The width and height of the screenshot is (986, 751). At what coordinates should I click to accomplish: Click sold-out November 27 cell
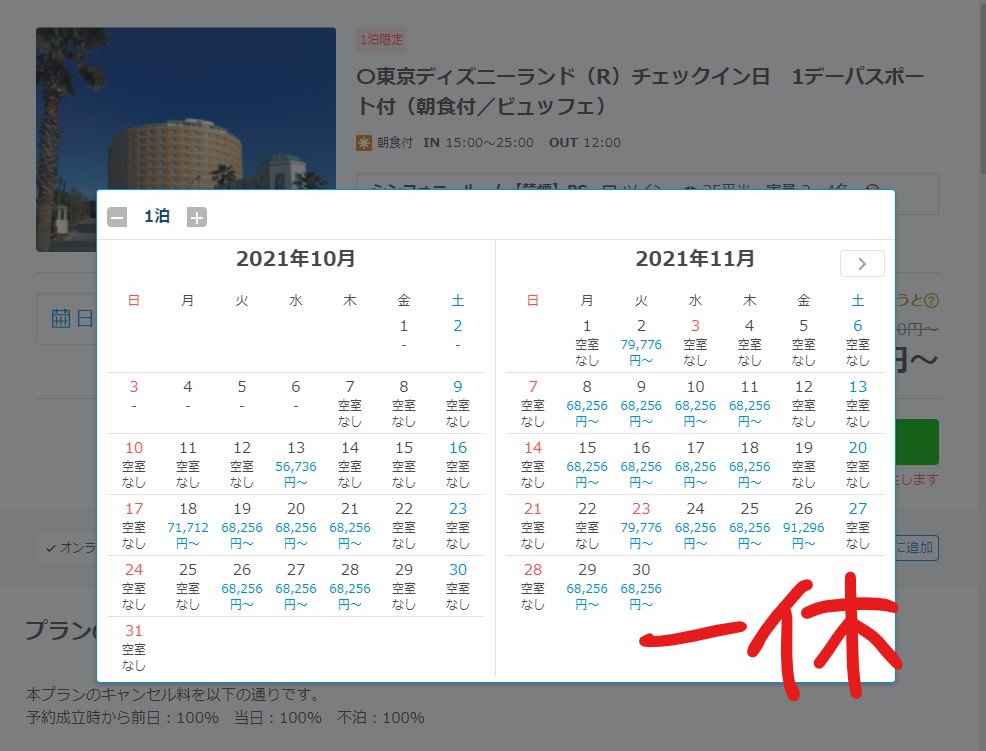pyautogui.click(x=857, y=526)
